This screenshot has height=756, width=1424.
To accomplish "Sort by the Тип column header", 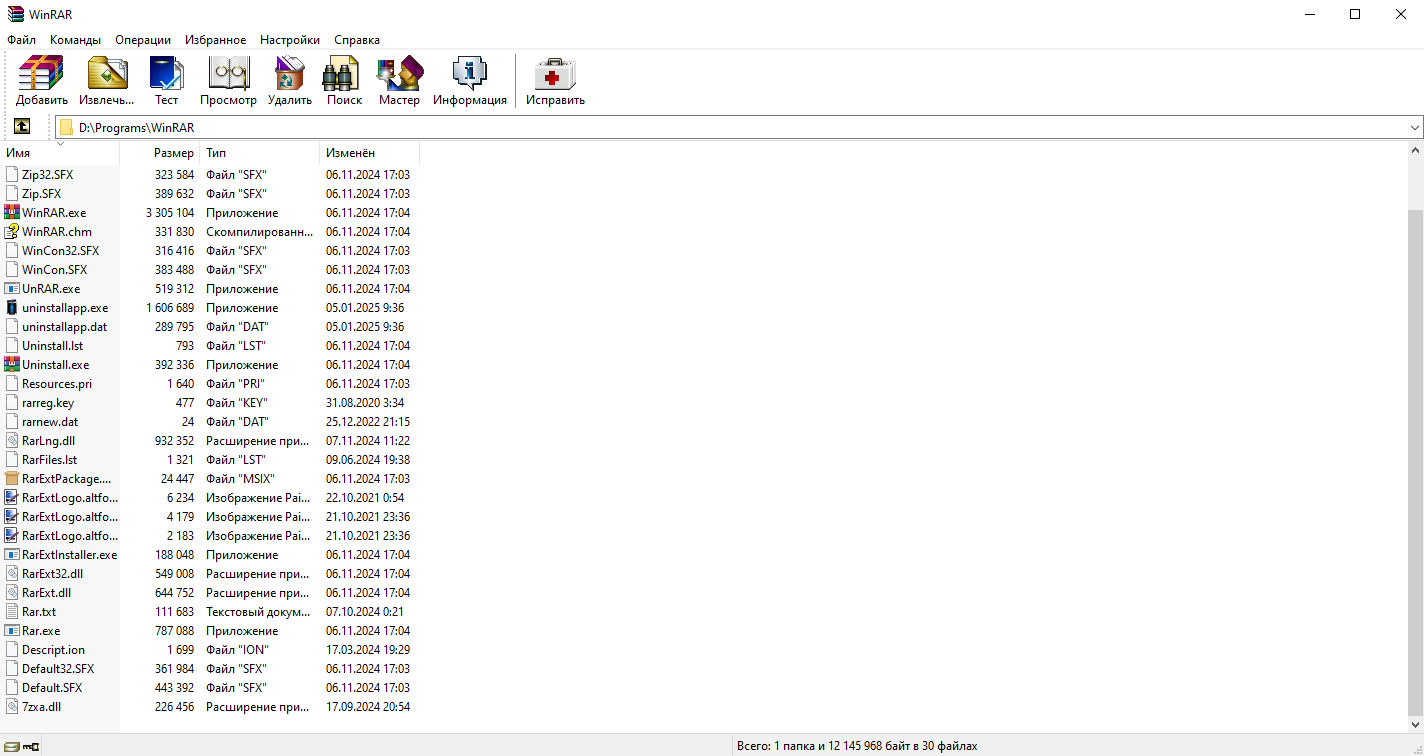I will 260,153.
